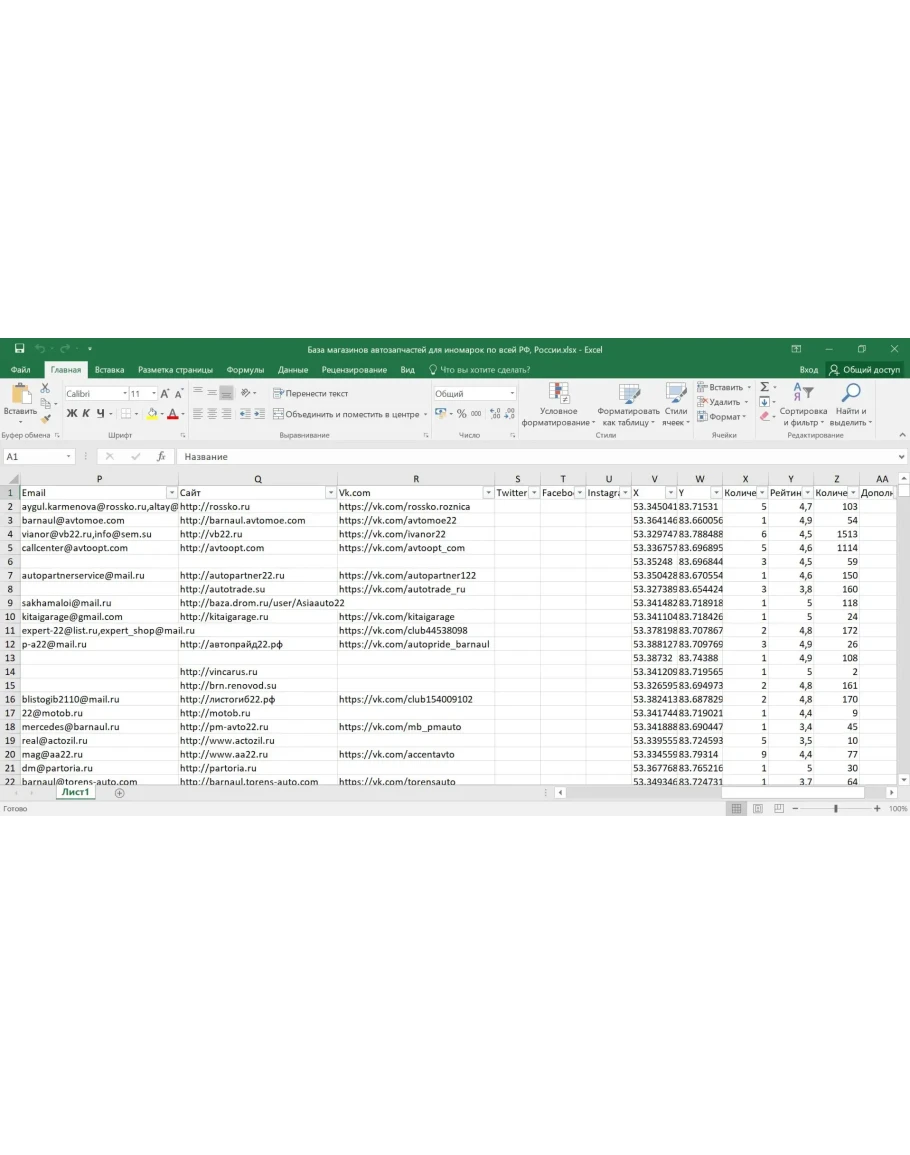
Task: Click the Cut scissors icon
Action: tap(46, 388)
